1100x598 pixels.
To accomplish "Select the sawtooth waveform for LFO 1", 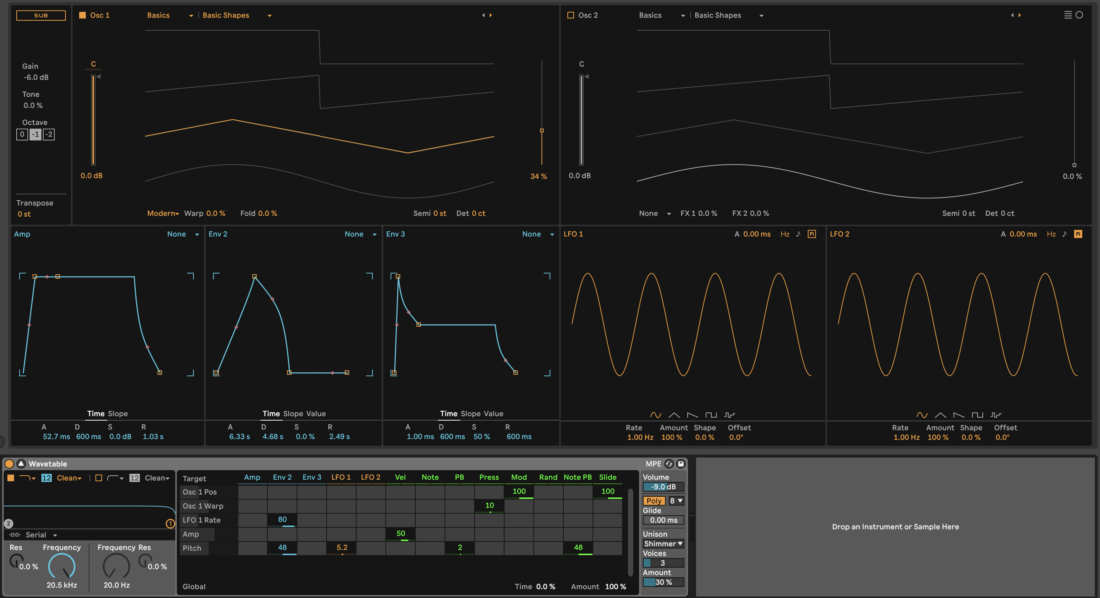I will (692, 415).
